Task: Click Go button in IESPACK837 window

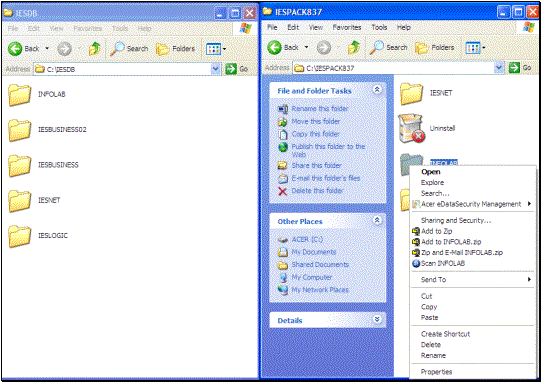Action: pyautogui.click(x=520, y=68)
